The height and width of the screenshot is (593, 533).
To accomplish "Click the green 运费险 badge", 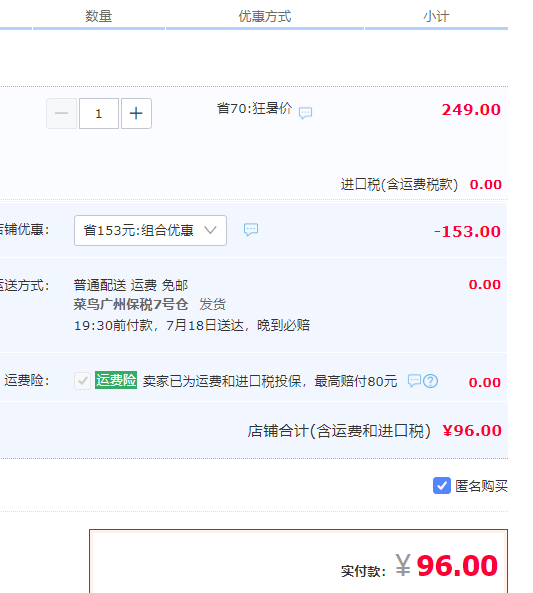I will tap(116, 380).
